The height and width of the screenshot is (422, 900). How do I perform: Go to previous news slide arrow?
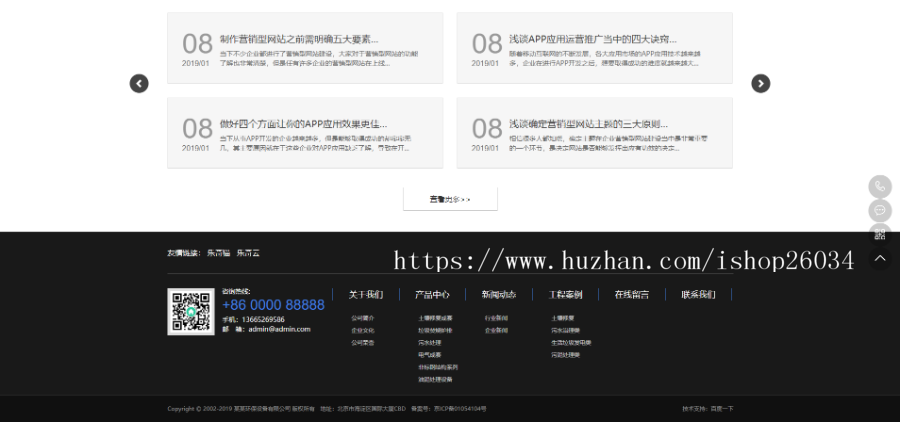point(139,83)
